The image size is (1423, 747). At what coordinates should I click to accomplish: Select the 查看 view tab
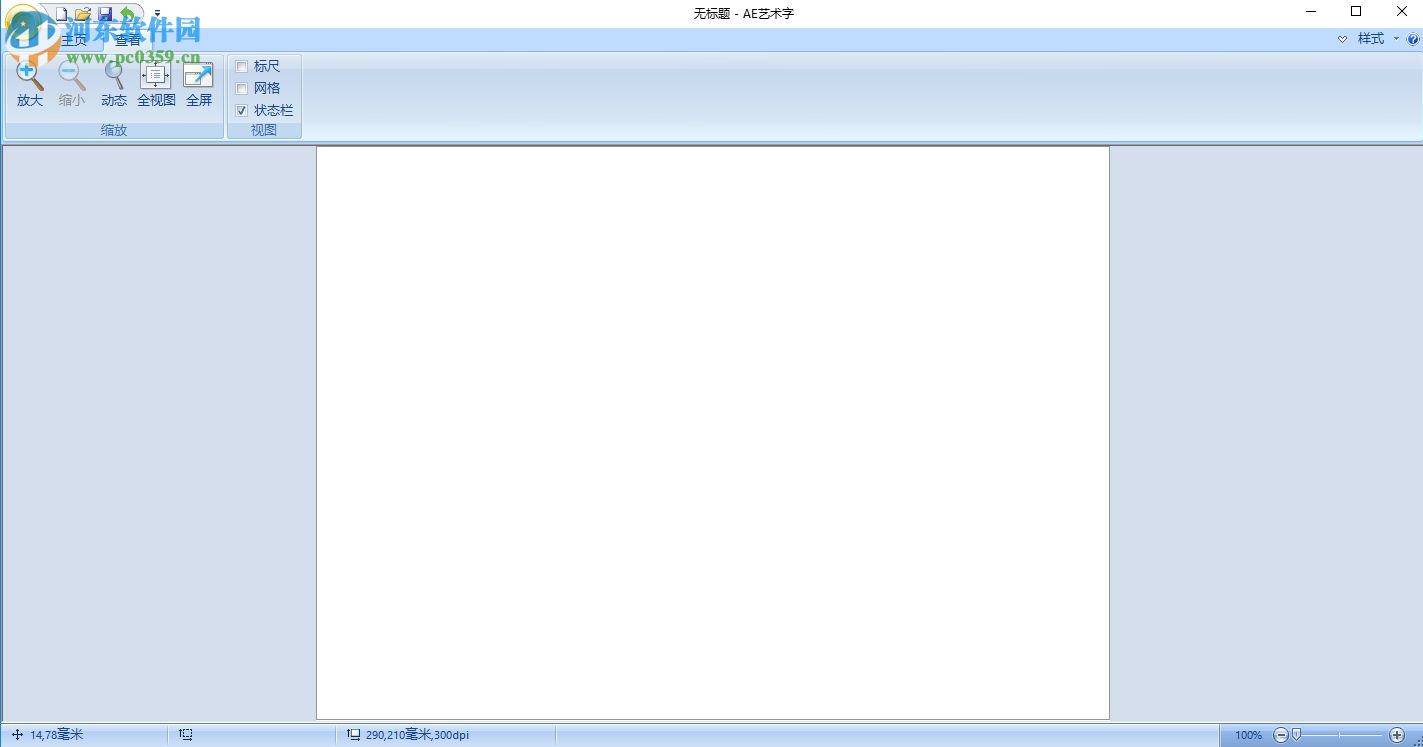[128, 40]
